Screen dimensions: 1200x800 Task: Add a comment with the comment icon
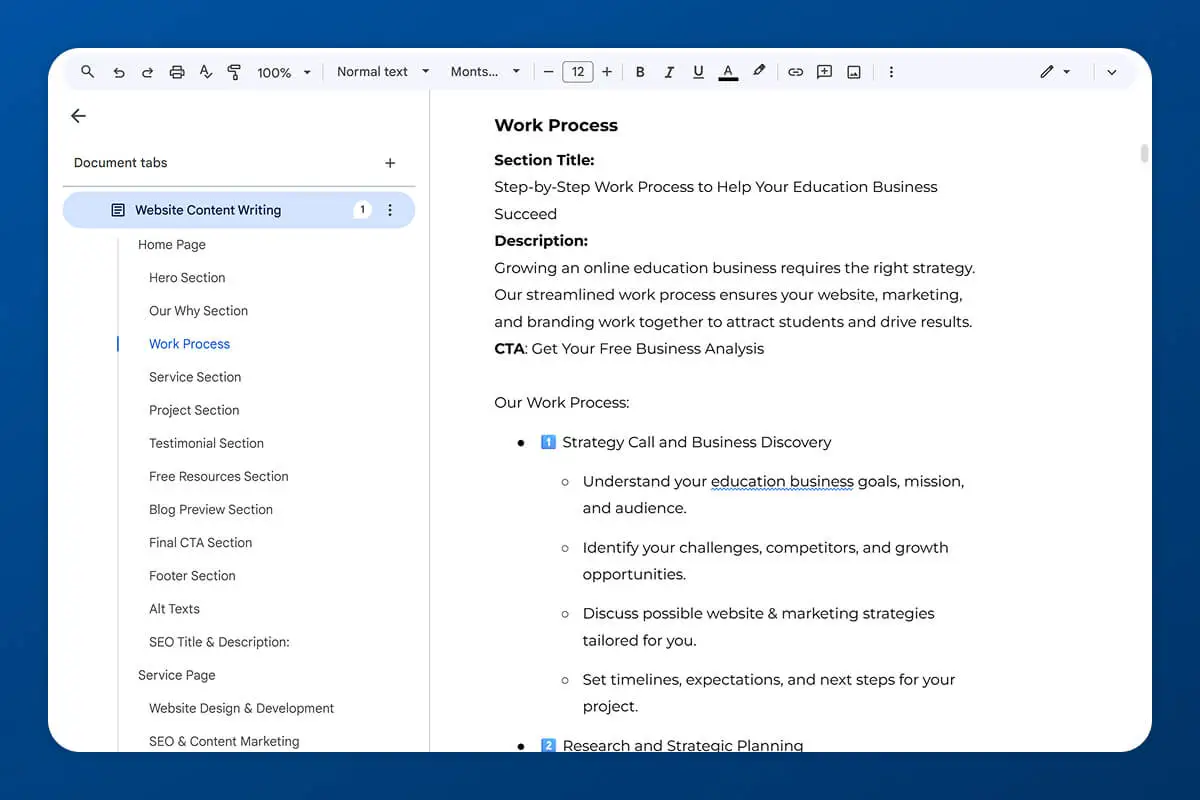pyautogui.click(x=824, y=71)
